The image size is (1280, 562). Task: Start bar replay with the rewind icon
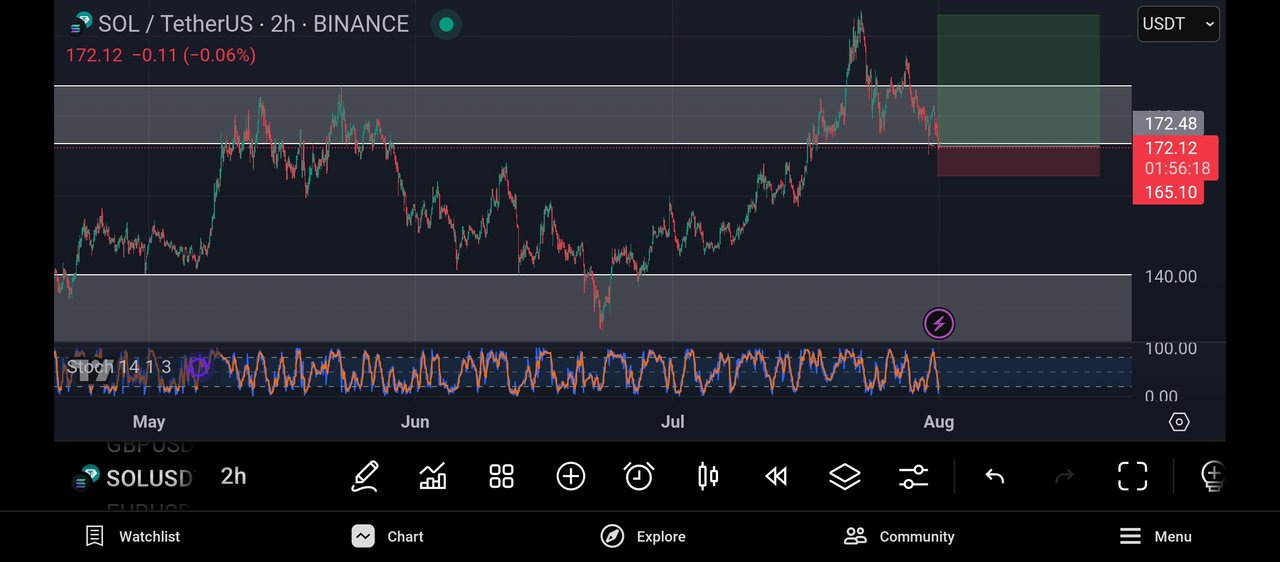[x=776, y=476]
